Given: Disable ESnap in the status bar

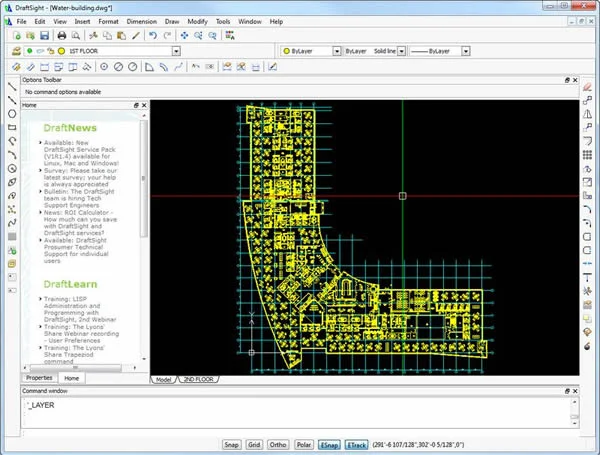Looking at the screenshot, I should point(327,442).
